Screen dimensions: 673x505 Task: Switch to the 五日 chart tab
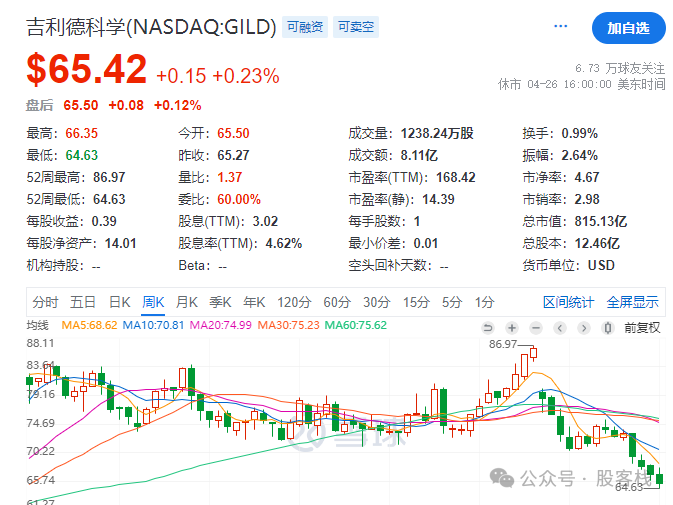pos(83,302)
